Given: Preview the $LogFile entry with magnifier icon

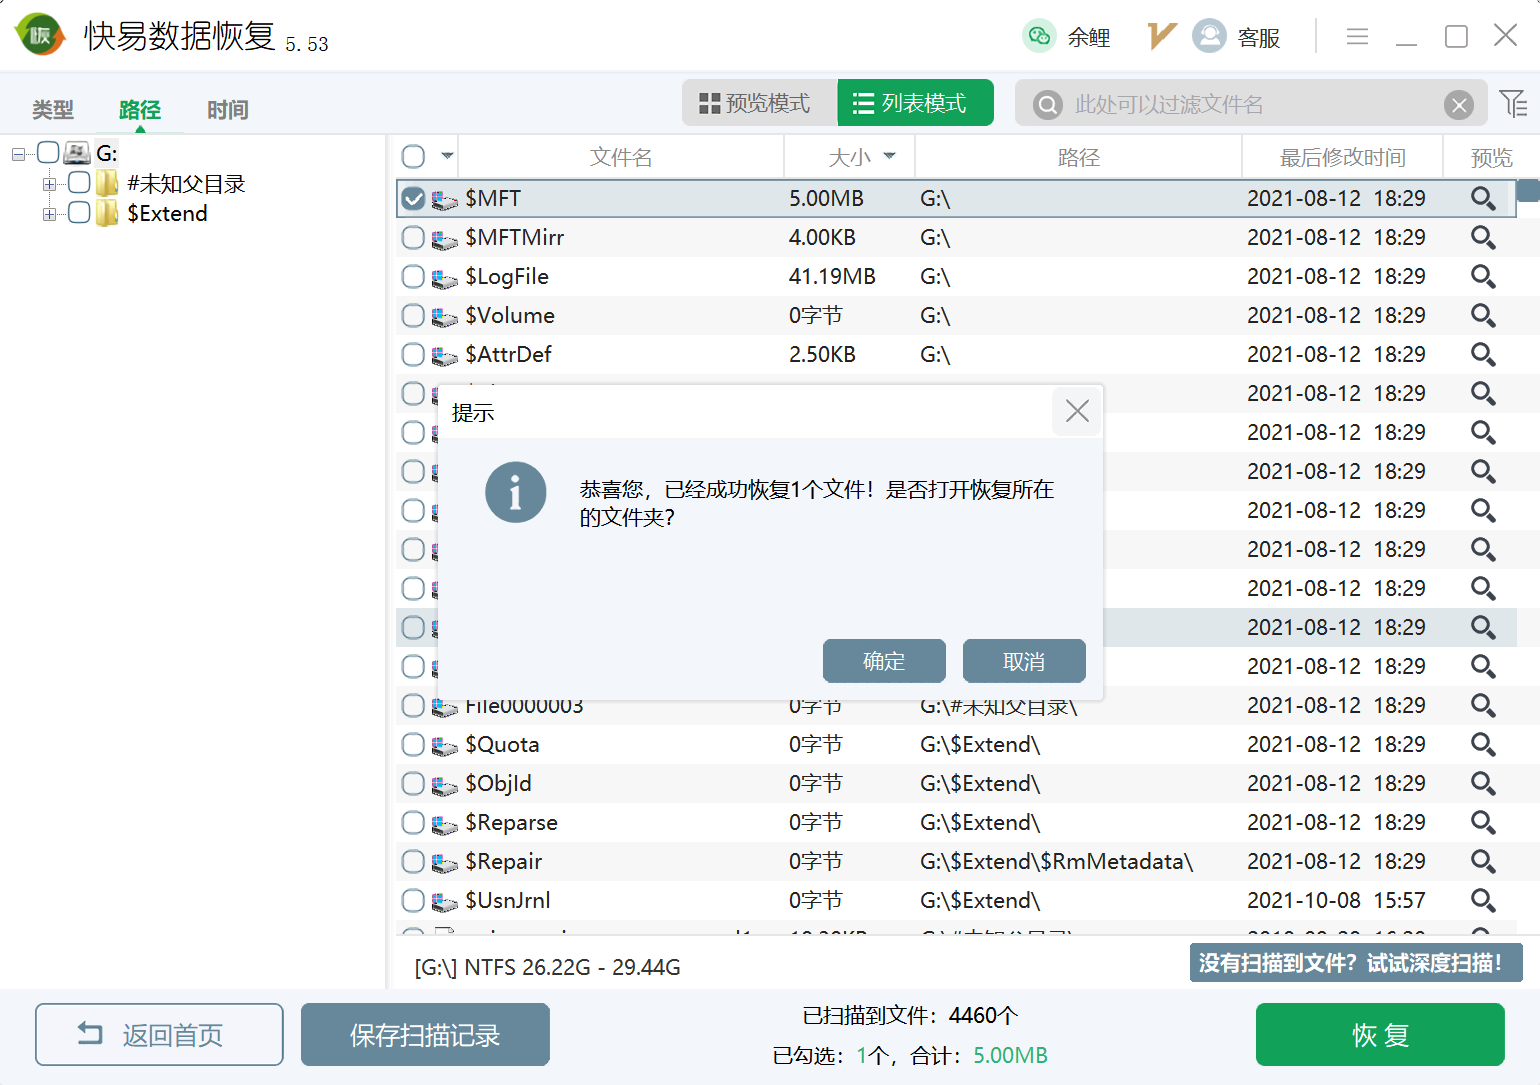Looking at the screenshot, I should point(1483,277).
